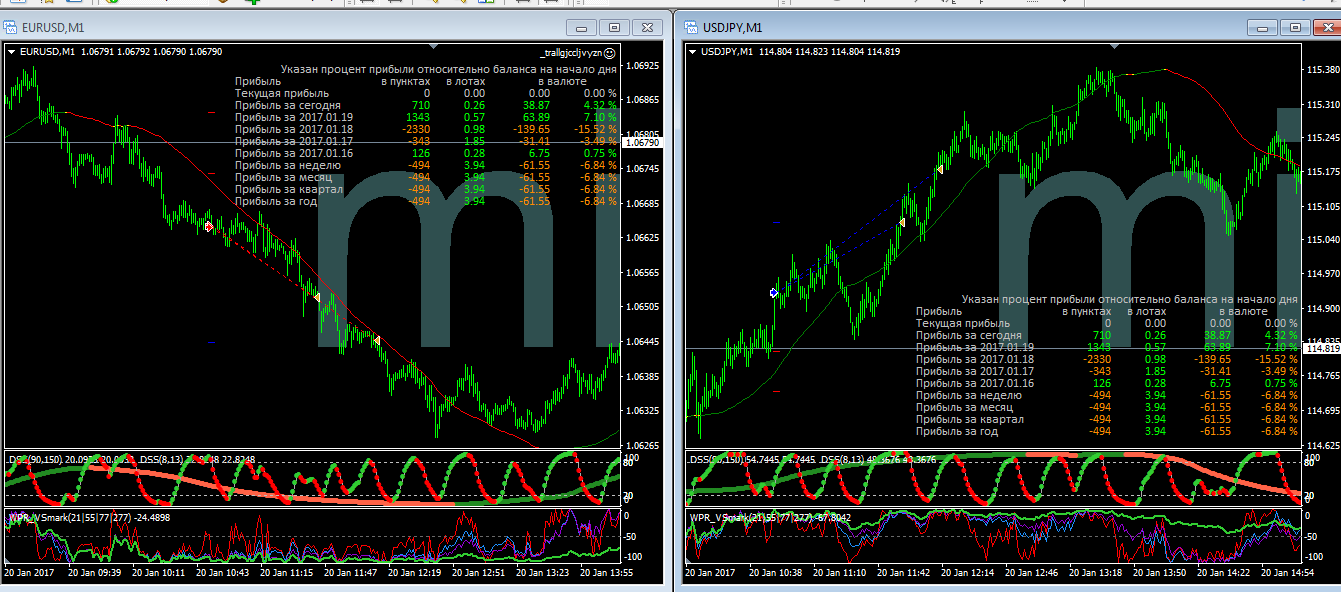Click 'Прибыль за 2017.01.18' row in EURUSD window
1341x592 pixels.
click(x=426, y=129)
